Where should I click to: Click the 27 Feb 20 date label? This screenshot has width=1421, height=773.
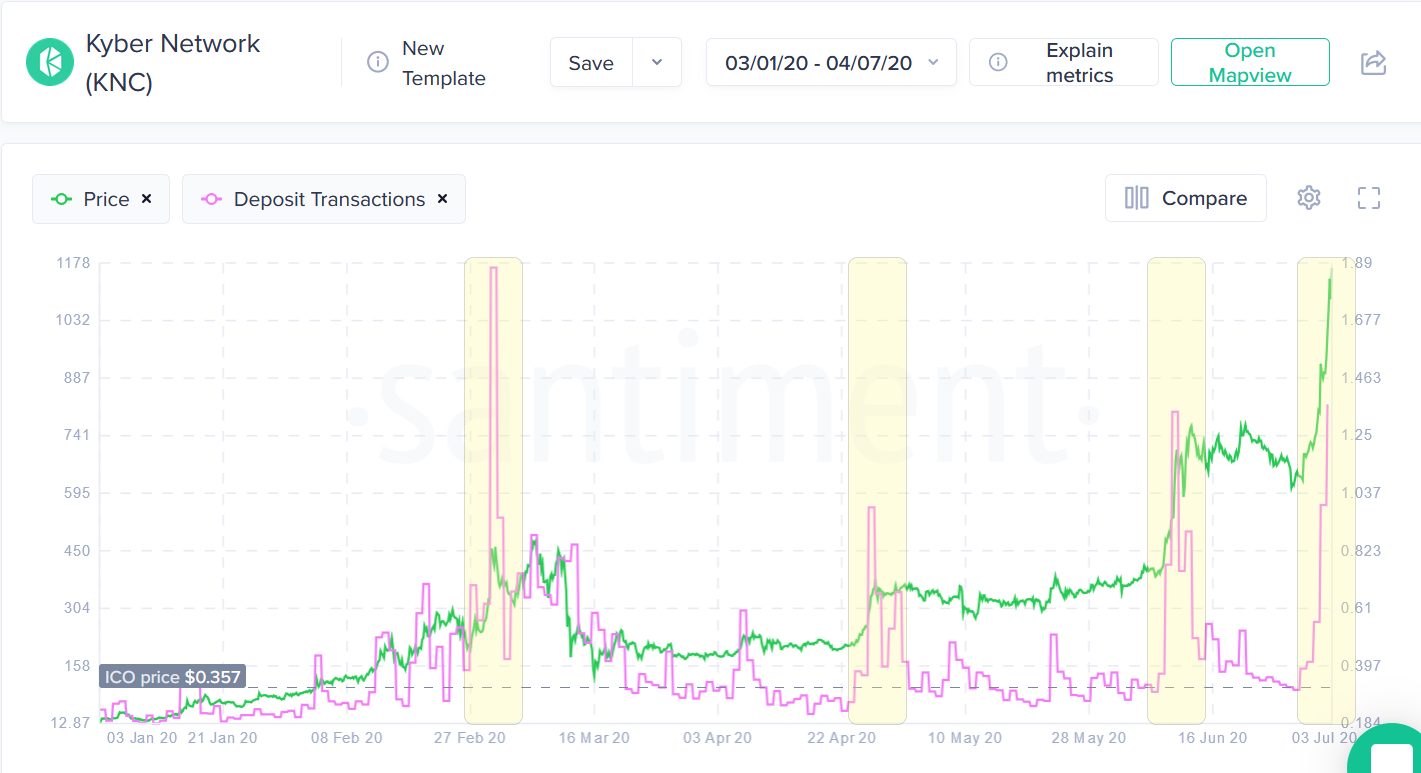470,739
